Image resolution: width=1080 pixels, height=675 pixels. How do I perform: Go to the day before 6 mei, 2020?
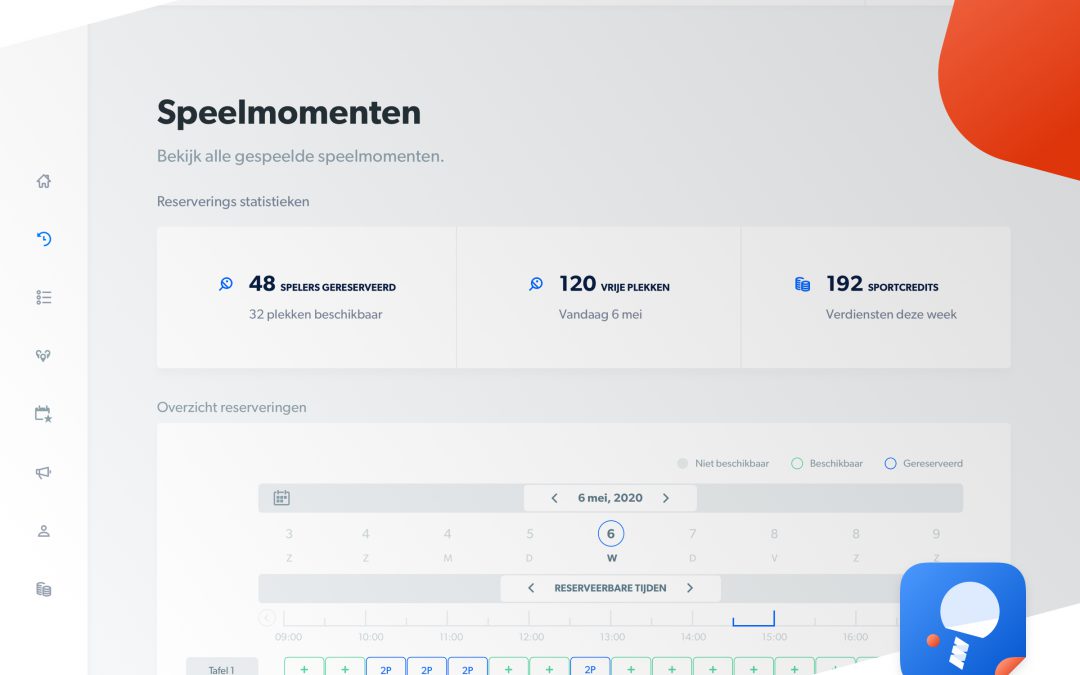(x=554, y=498)
